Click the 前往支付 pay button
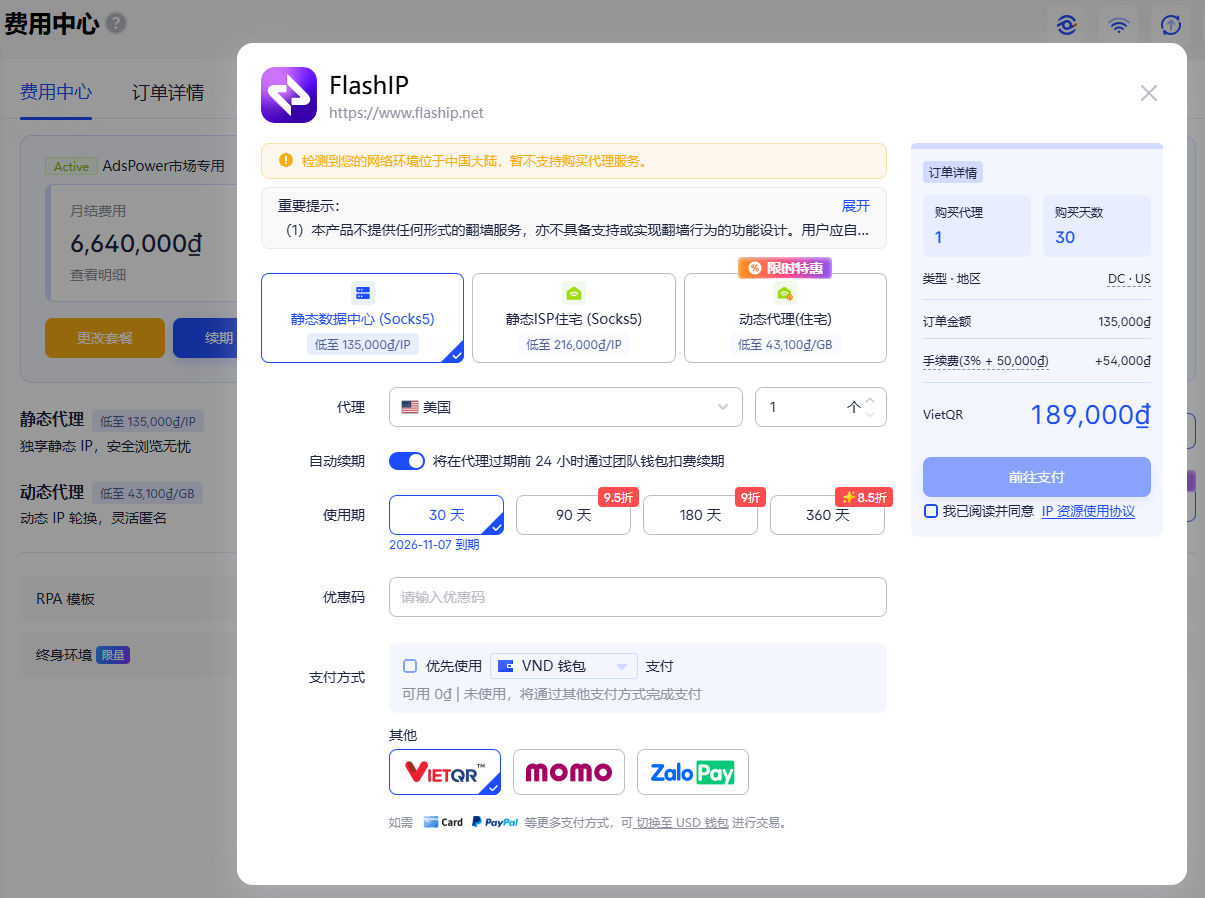This screenshot has width=1205, height=898. [1037, 477]
